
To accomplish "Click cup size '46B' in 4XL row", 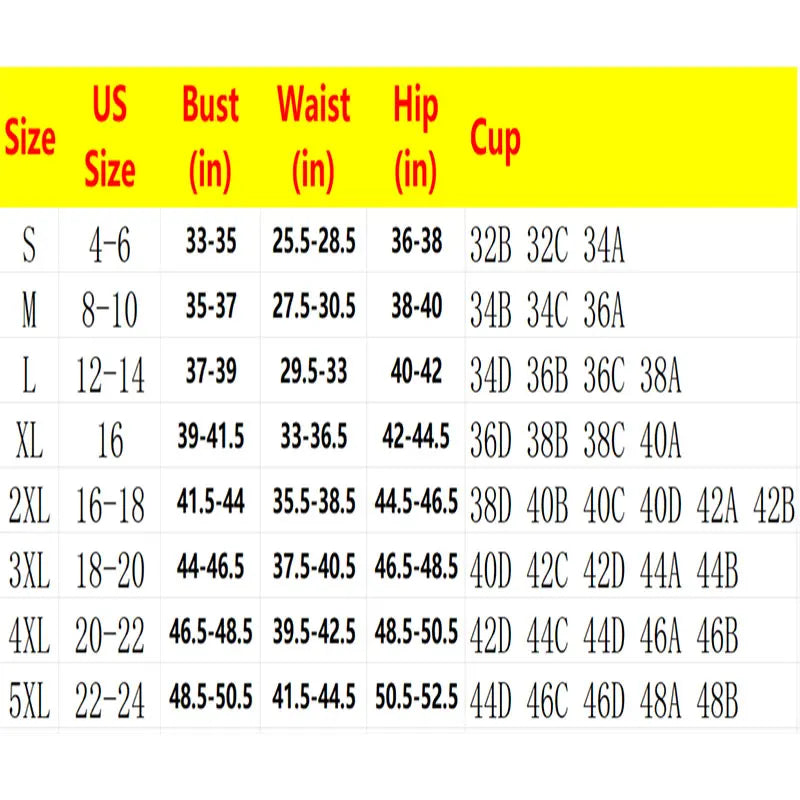I will coord(717,635).
